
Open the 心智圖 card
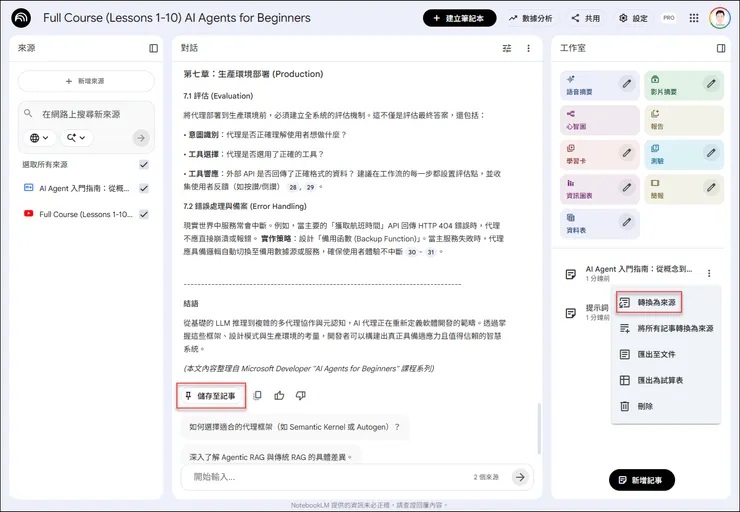600,120
